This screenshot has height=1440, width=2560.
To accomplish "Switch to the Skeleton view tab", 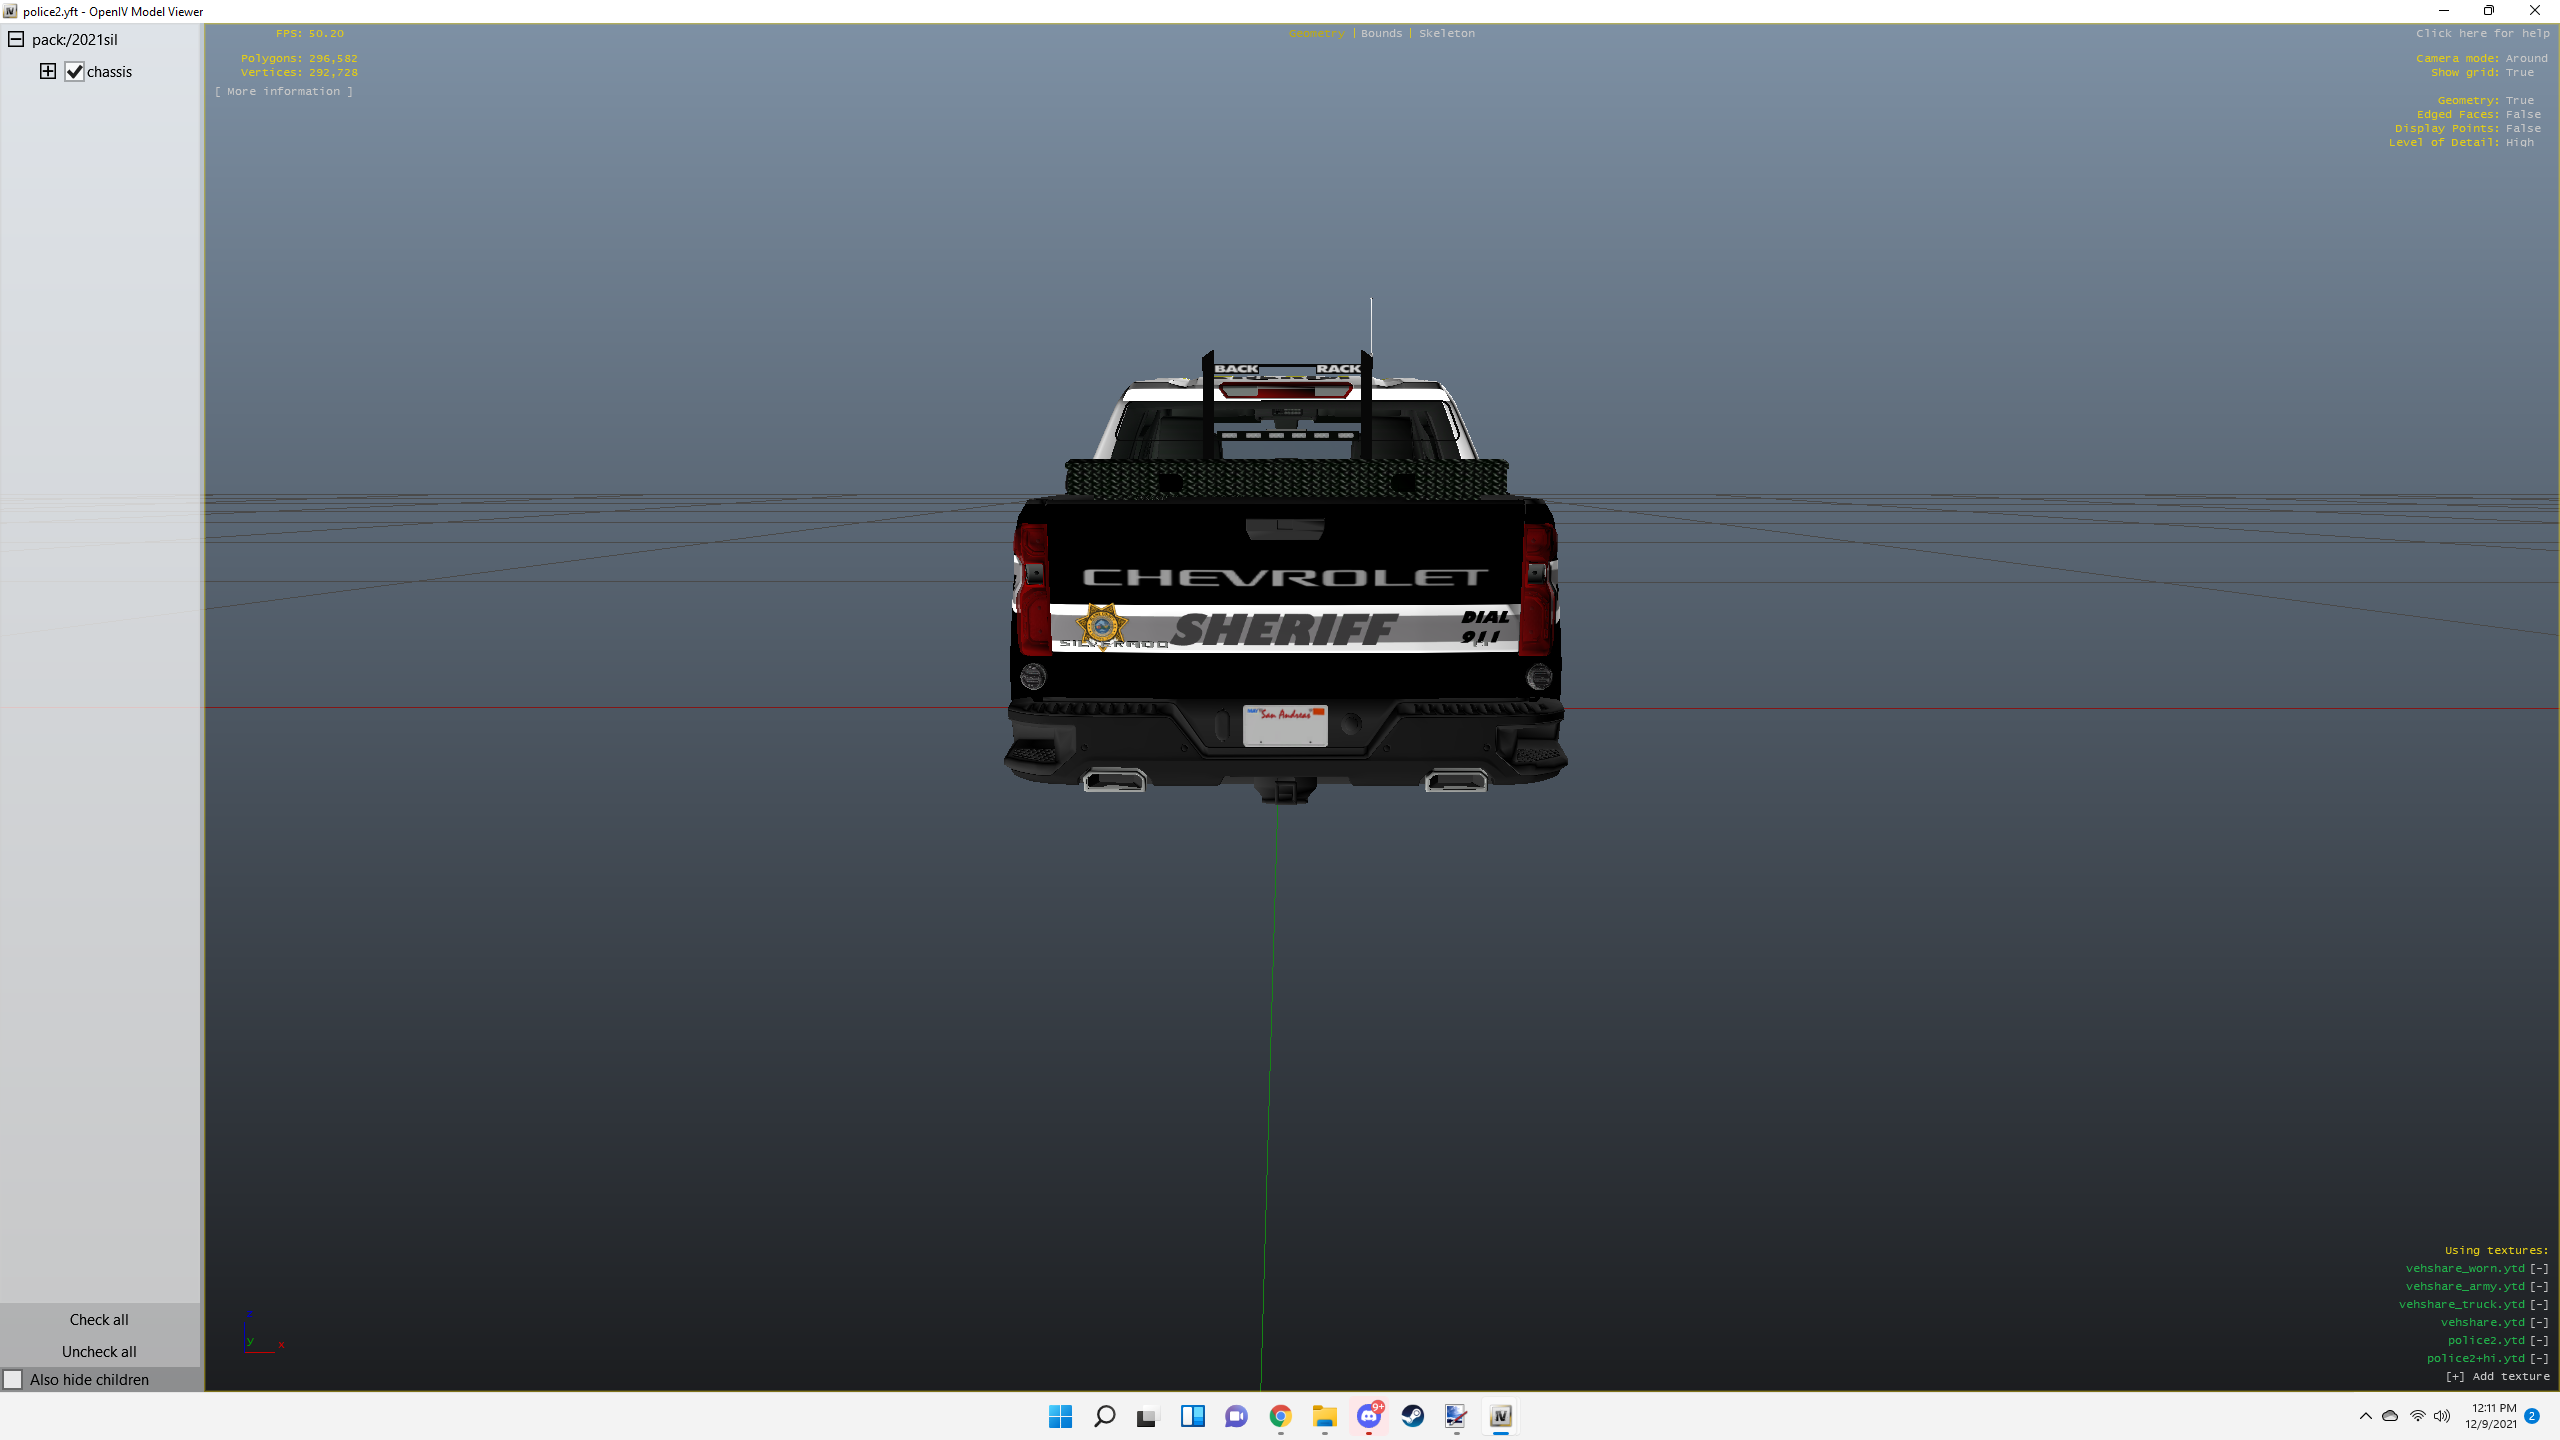I will 1446,33.
